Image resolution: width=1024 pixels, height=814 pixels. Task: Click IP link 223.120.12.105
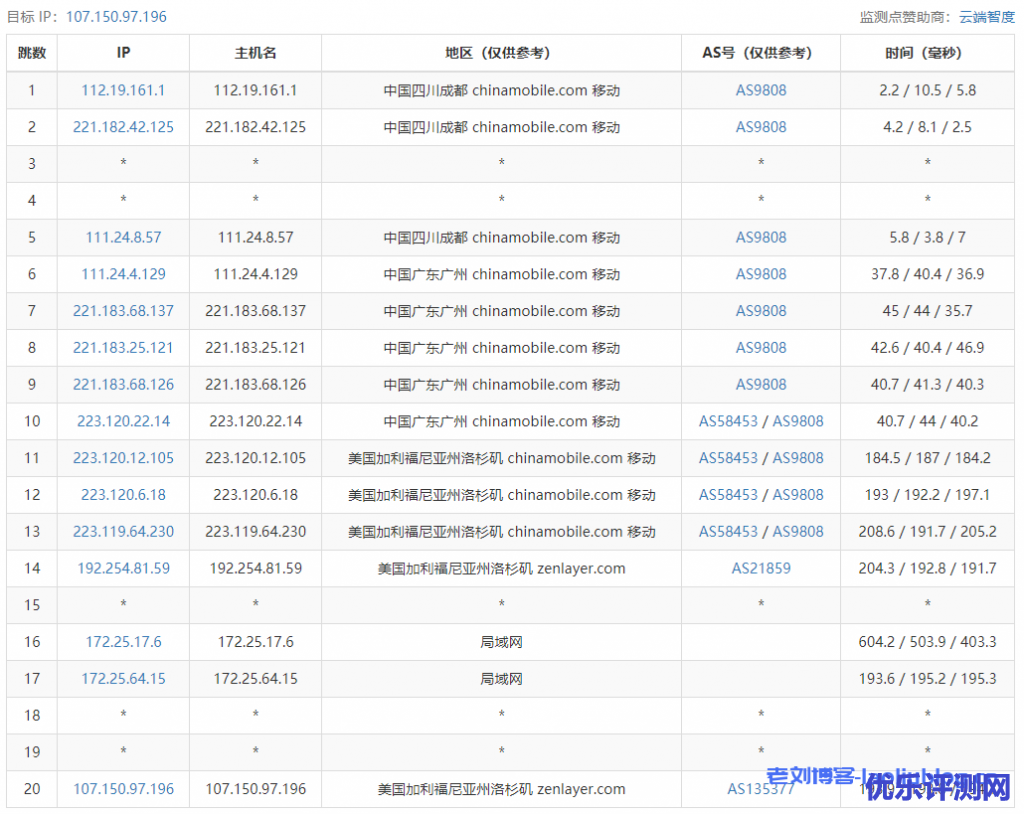pyautogui.click(x=123, y=458)
